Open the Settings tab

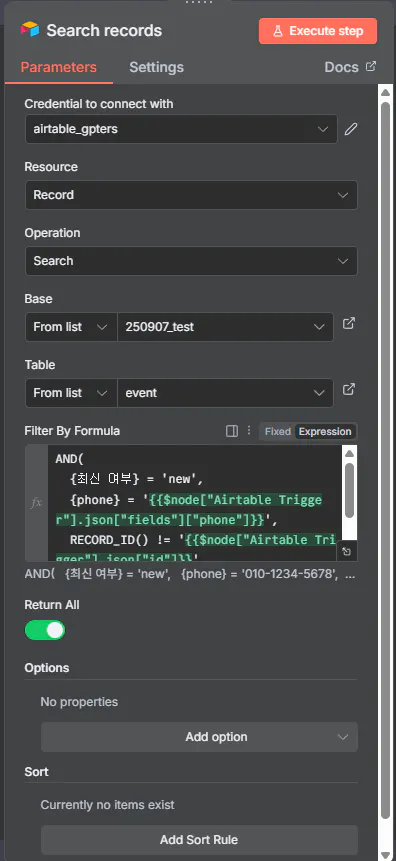tap(157, 68)
